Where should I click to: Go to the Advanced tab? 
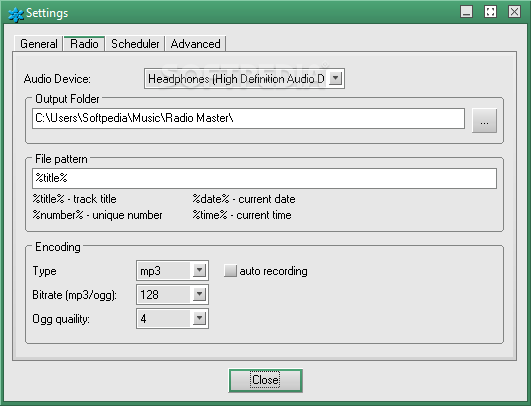[x=195, y=44]
